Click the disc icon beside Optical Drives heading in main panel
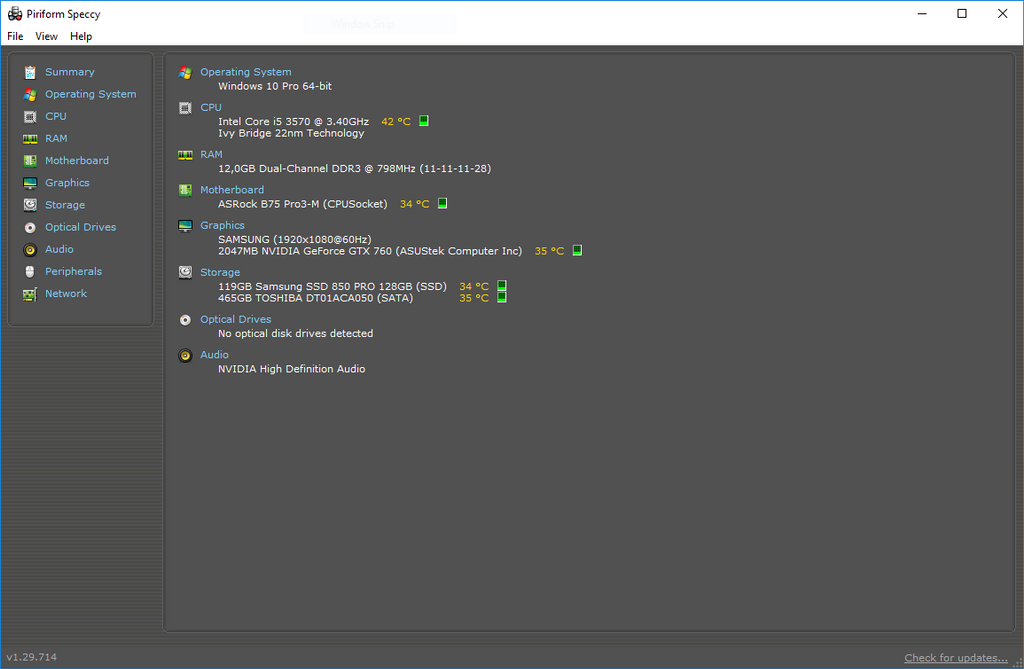 pyautogui.click(x=185, y=319)
